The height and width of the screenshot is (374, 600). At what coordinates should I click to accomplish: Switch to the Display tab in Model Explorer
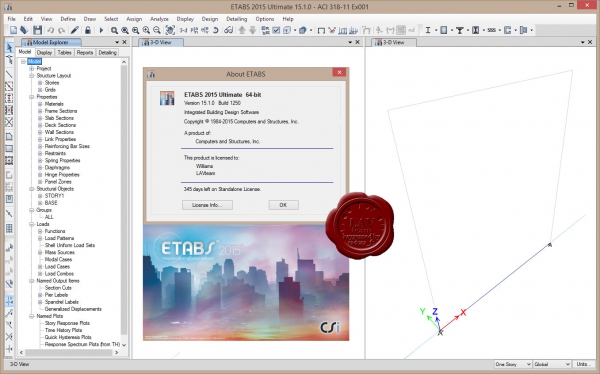coord(44,52)
